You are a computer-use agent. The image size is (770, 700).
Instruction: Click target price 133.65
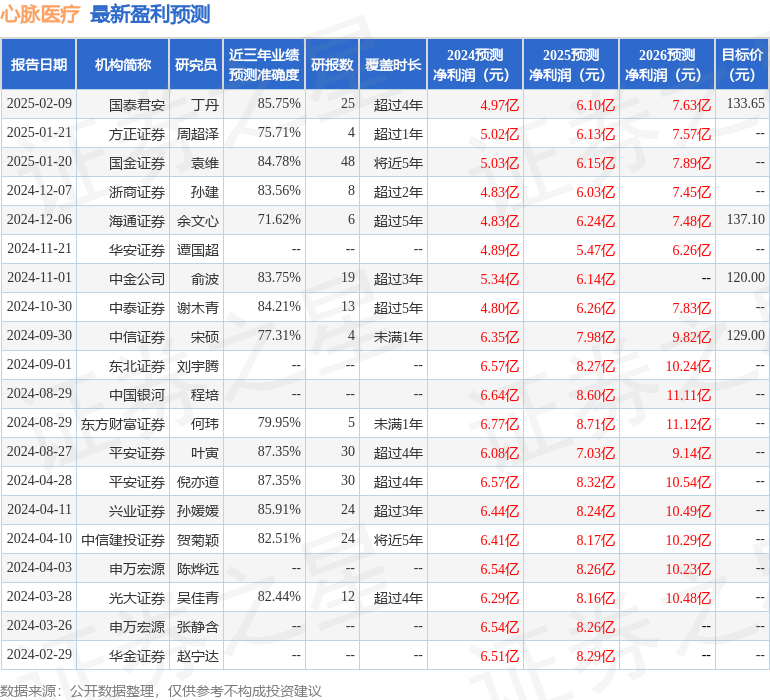(745, 104)
